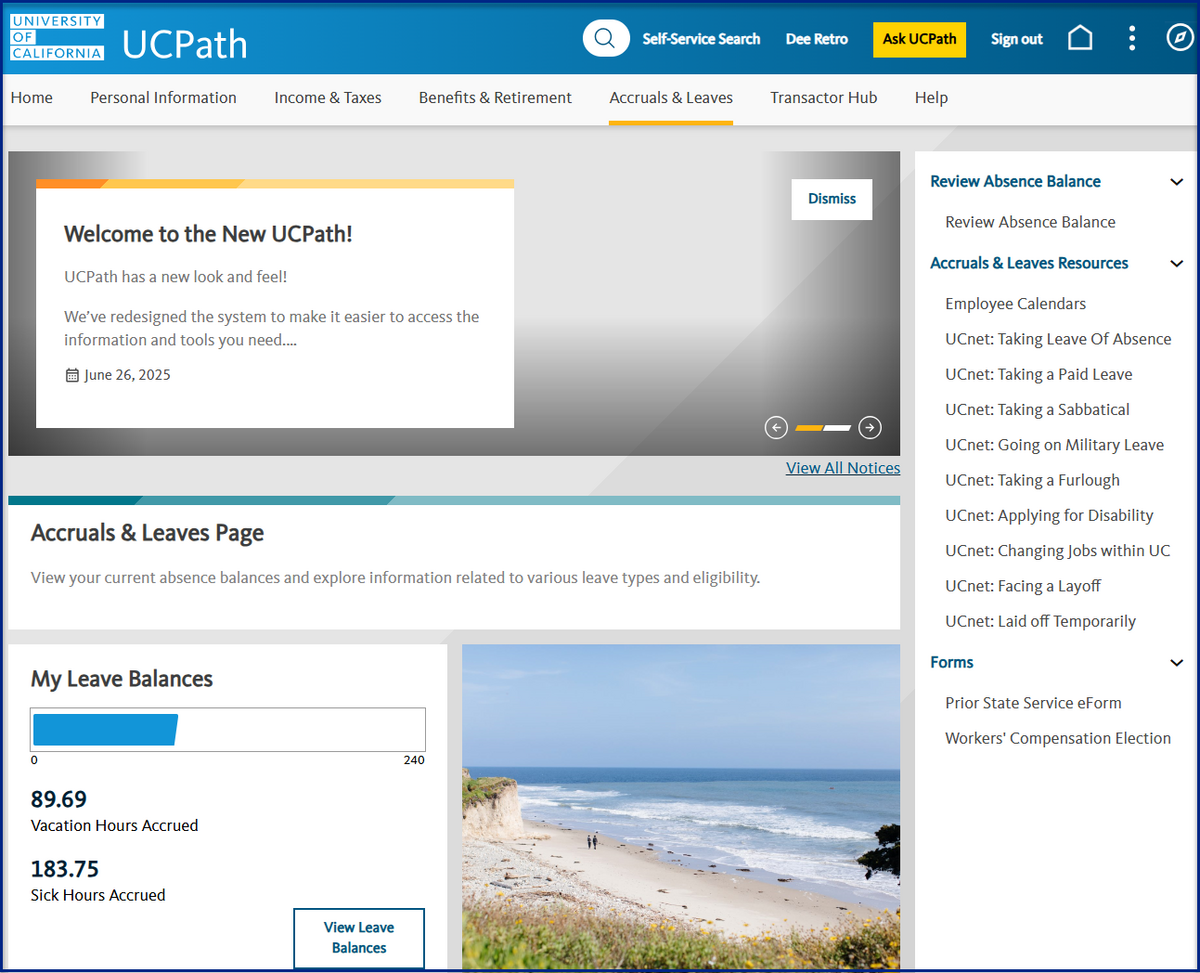Click Self-Service Search
Viewport: 1200px width, 973px height.
coord(701,39)
